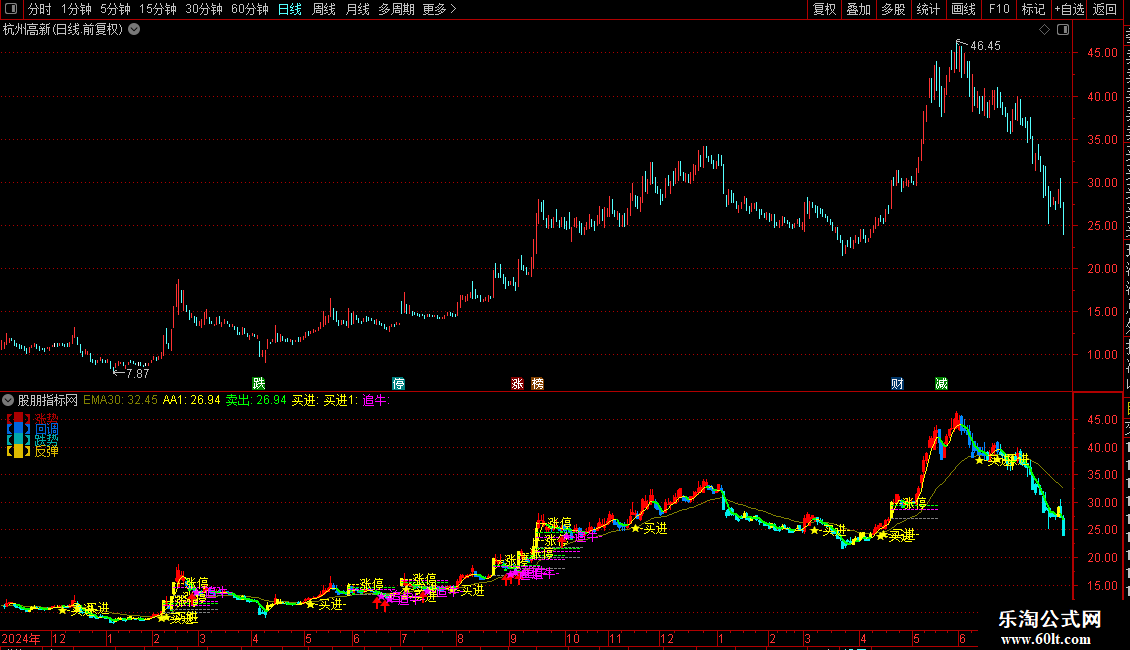The image size is (1130, 650).
Task: Expand the 更多 periods menu
Action: 439,9
